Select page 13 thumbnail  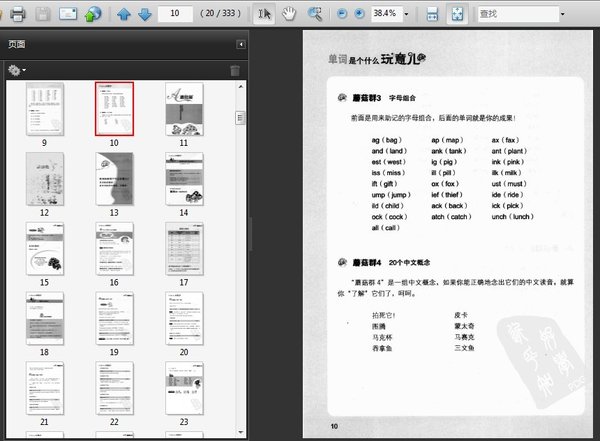[114, 179]
